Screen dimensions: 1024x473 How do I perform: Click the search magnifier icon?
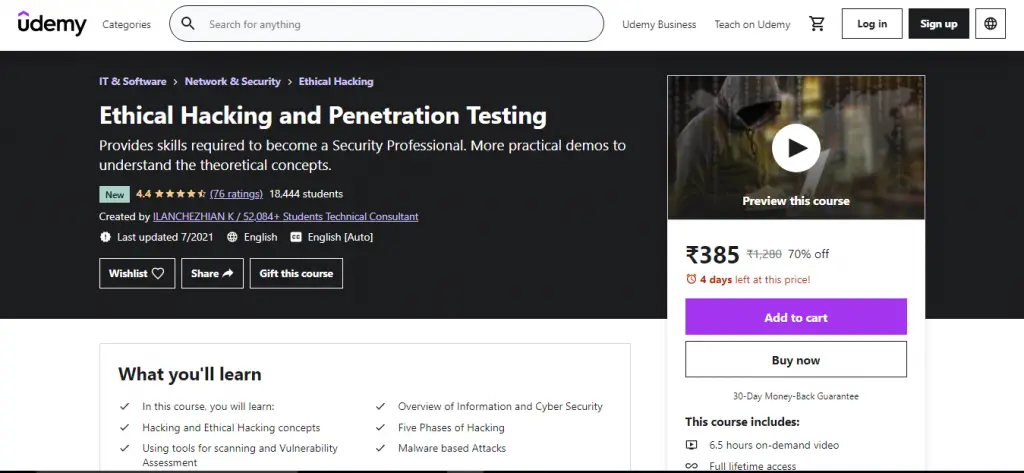[x=188, y=24]
